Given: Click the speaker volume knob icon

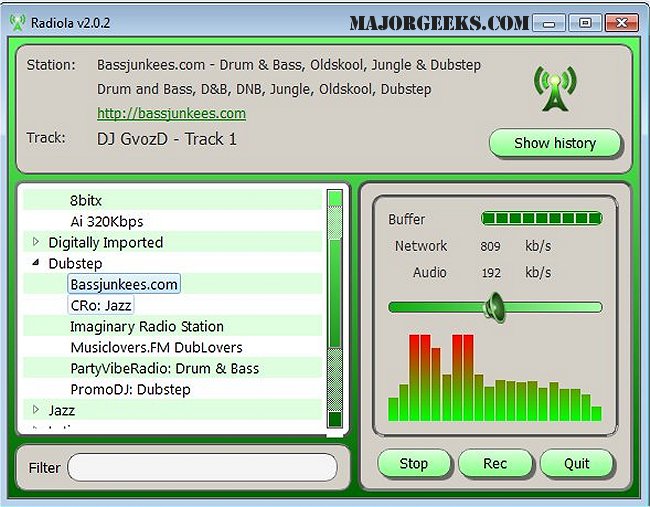Looking at the screenshot, I should tap(495, 307).
